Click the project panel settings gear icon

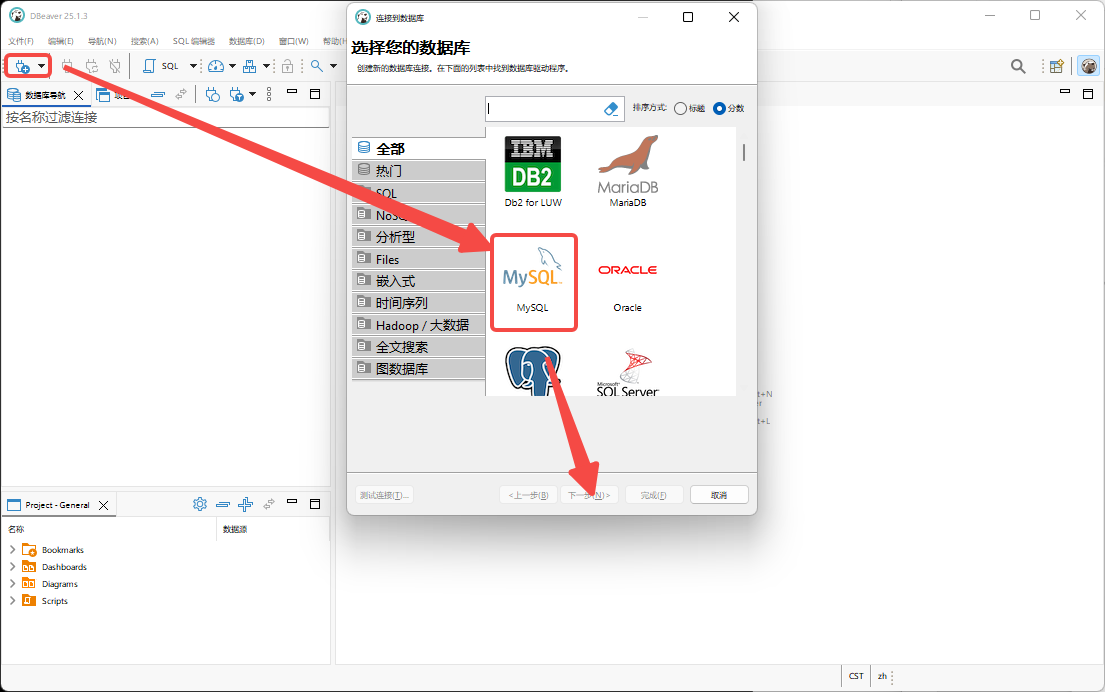click(x=200, y=504)
